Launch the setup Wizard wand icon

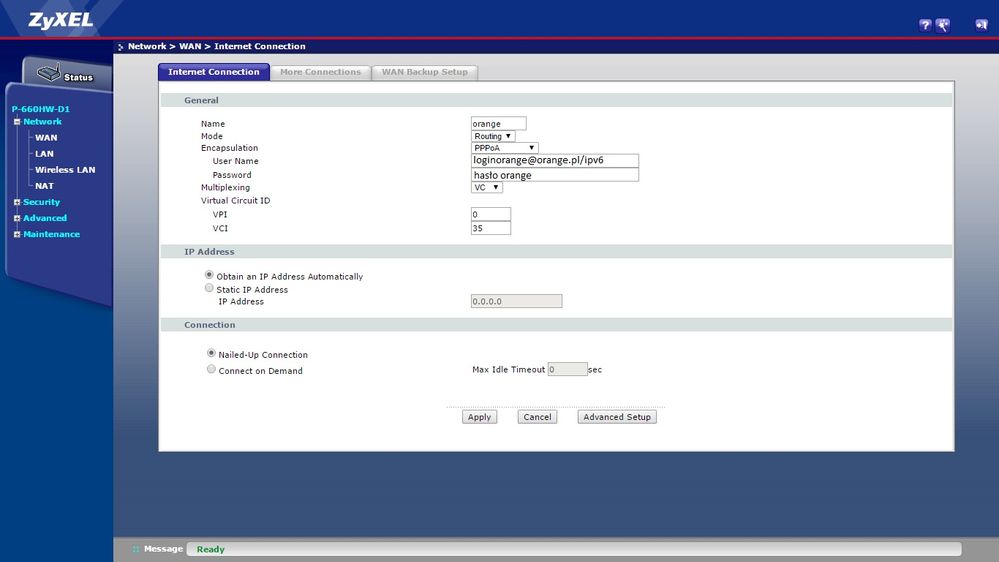(x=943, y=25)
